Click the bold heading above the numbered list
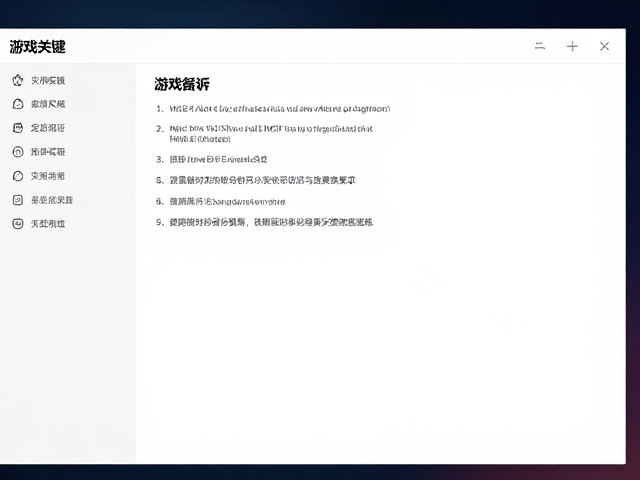640x480 pixels. tap(182, 84)
